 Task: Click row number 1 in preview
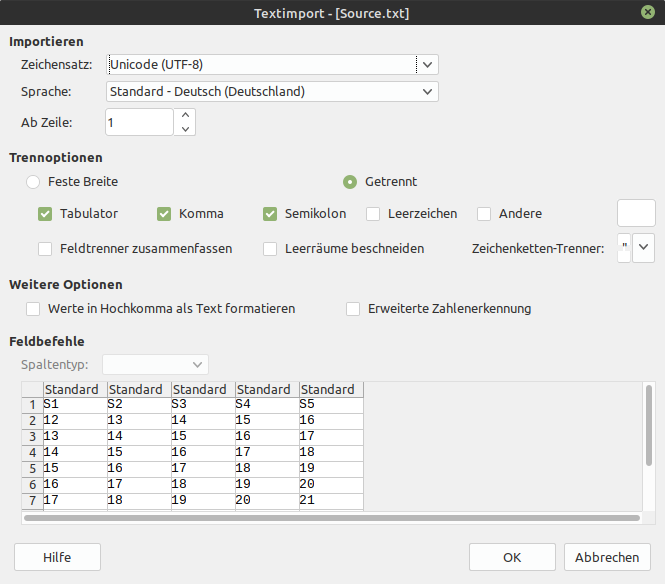[33, 405]
